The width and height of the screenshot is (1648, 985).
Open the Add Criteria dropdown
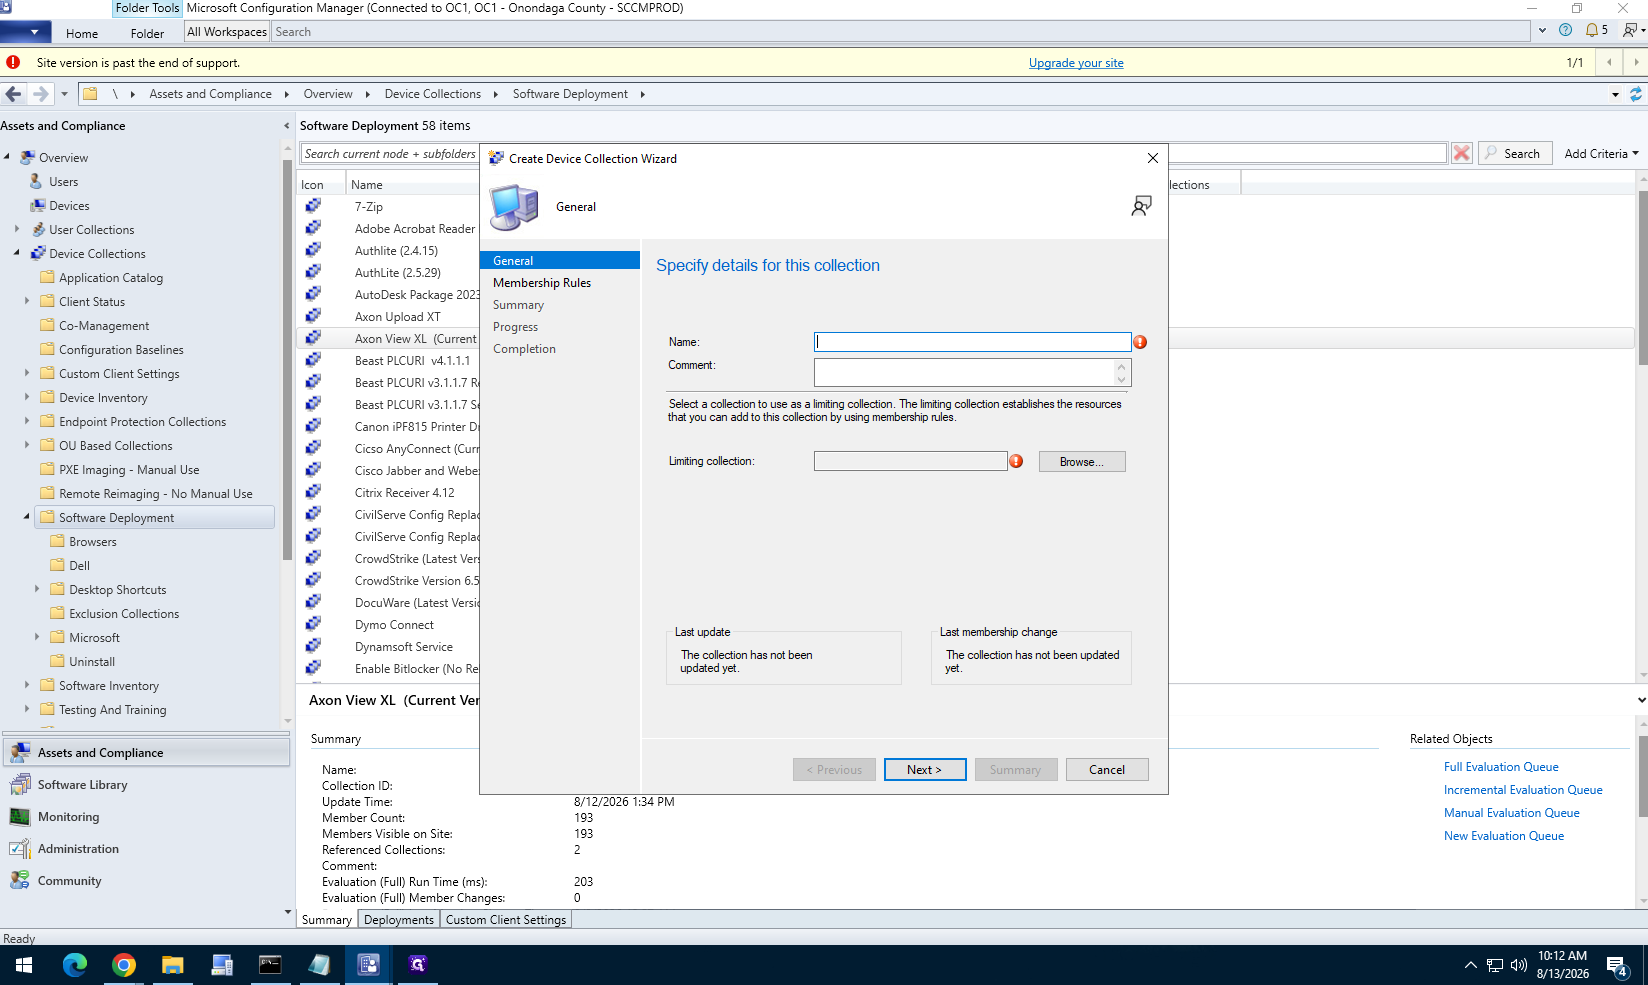[x=1601, y=153]
